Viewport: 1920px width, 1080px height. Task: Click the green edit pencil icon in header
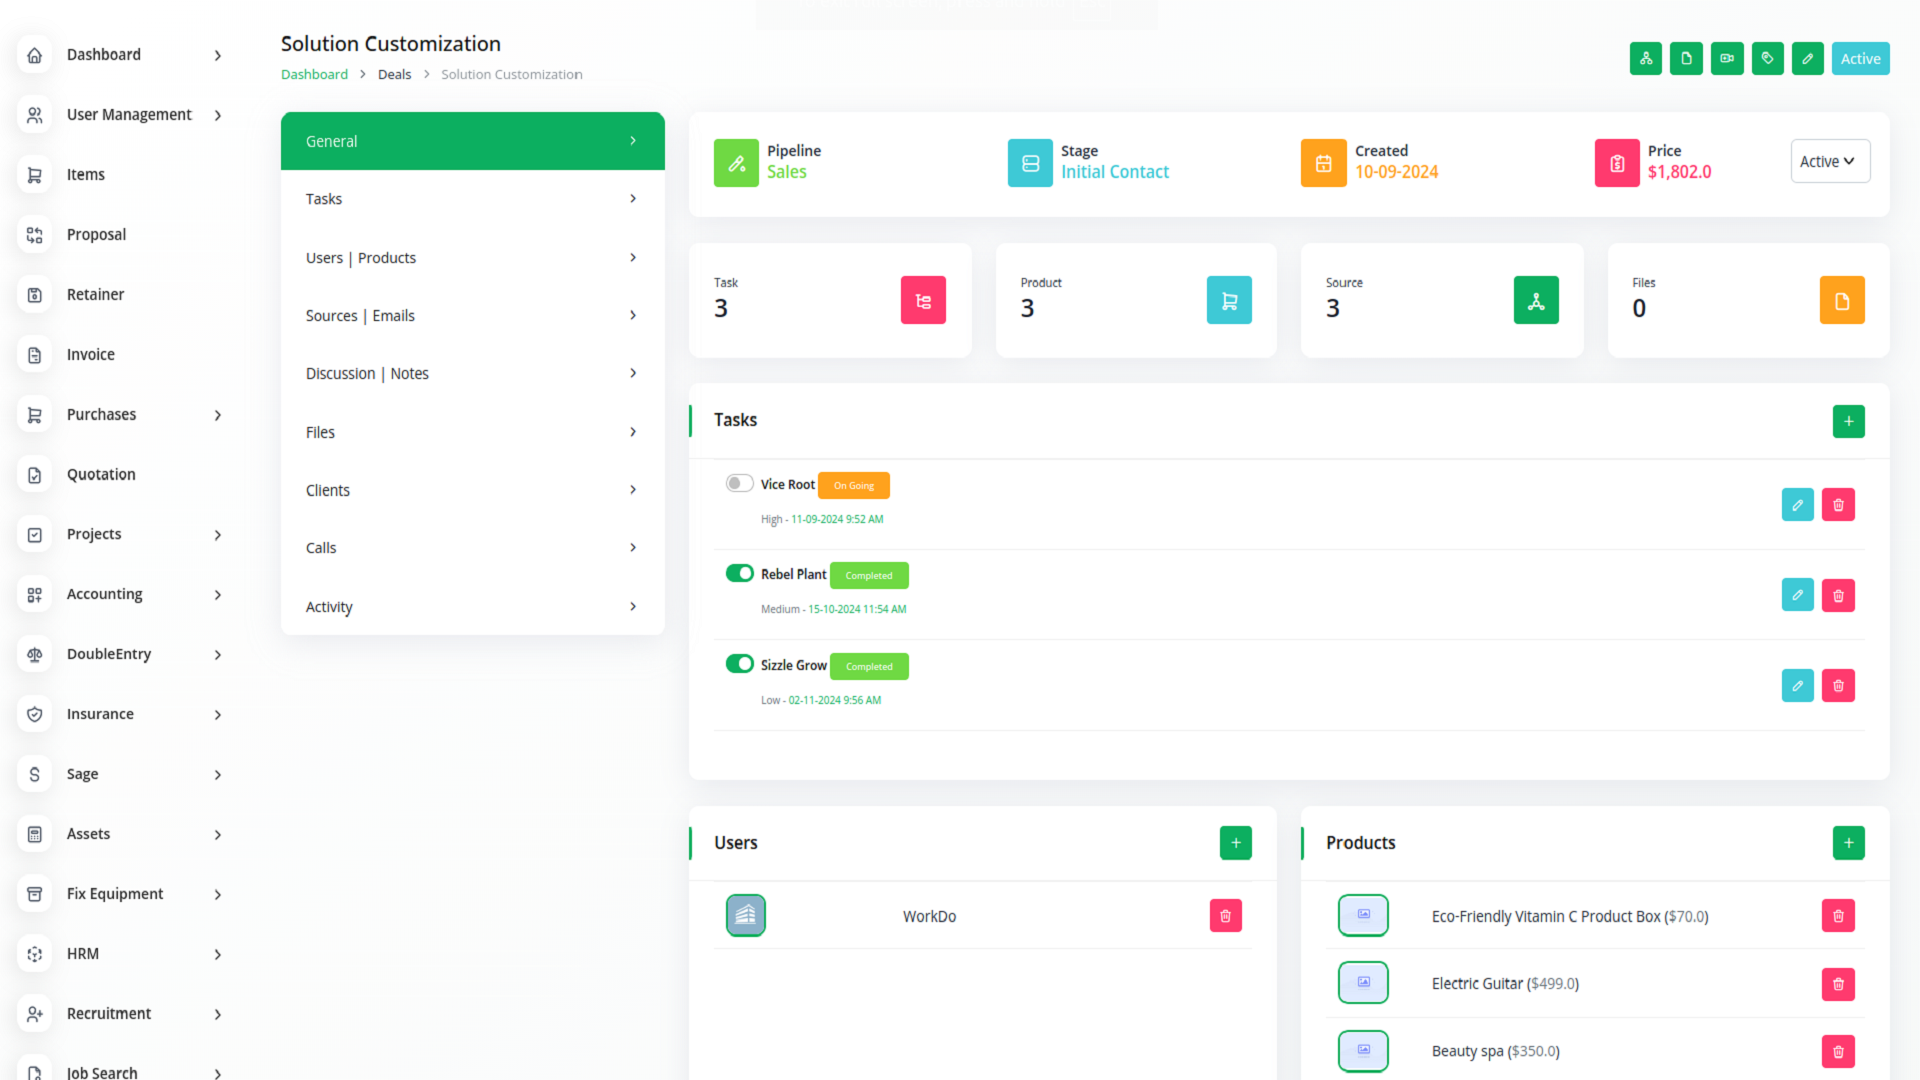coord(1807,59)
